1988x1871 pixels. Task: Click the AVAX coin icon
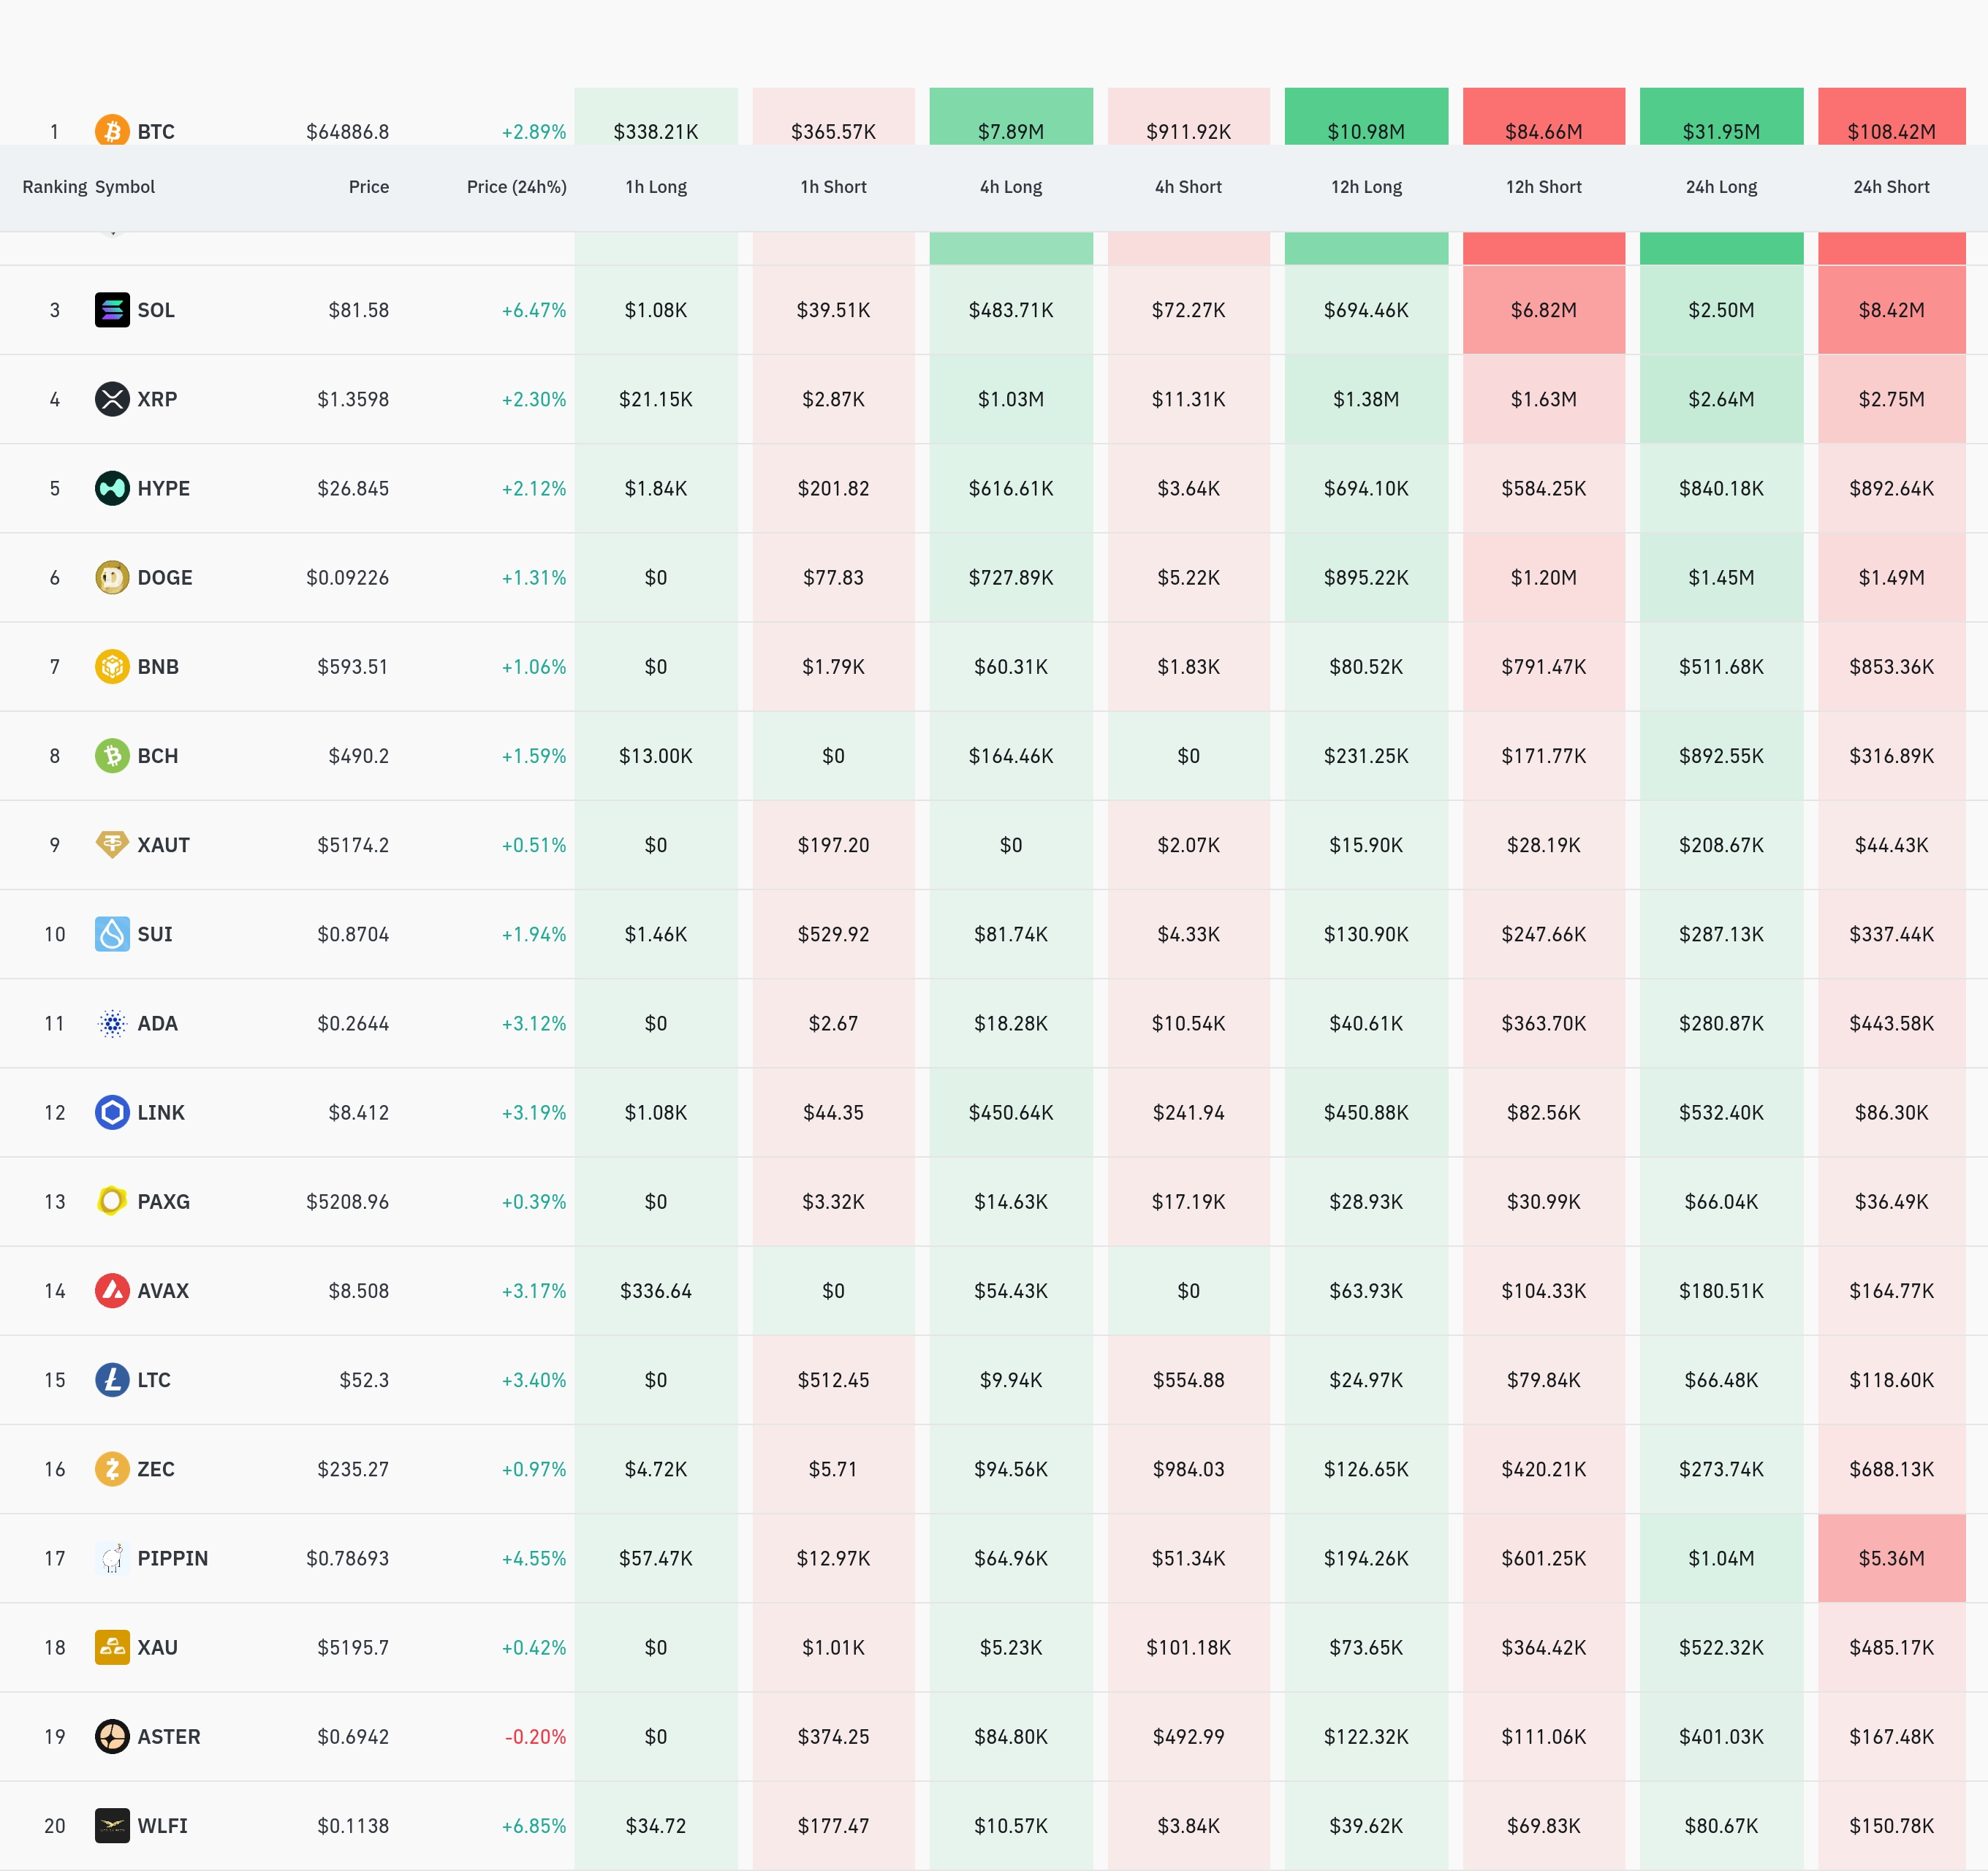112,1290
